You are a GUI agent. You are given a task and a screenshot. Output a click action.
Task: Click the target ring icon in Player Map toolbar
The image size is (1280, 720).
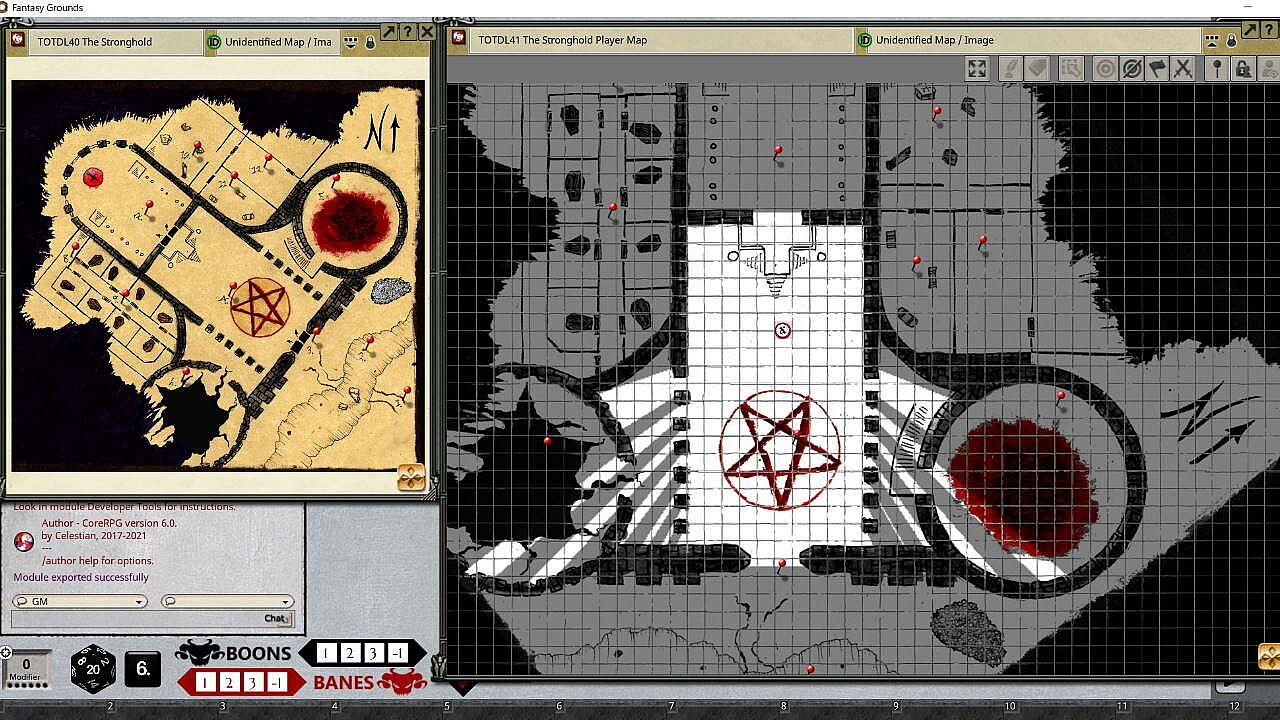(x=1105, y=68)
